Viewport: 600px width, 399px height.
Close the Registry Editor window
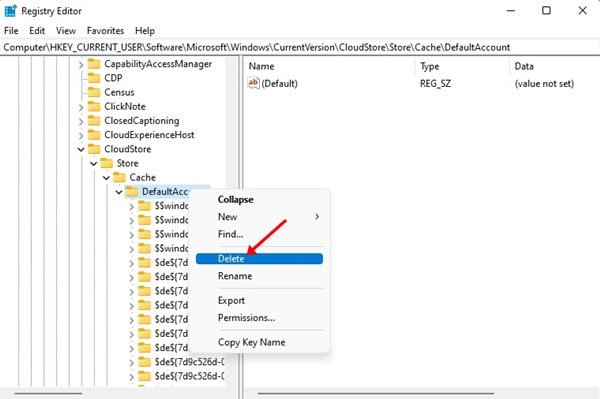coord(582,11)
